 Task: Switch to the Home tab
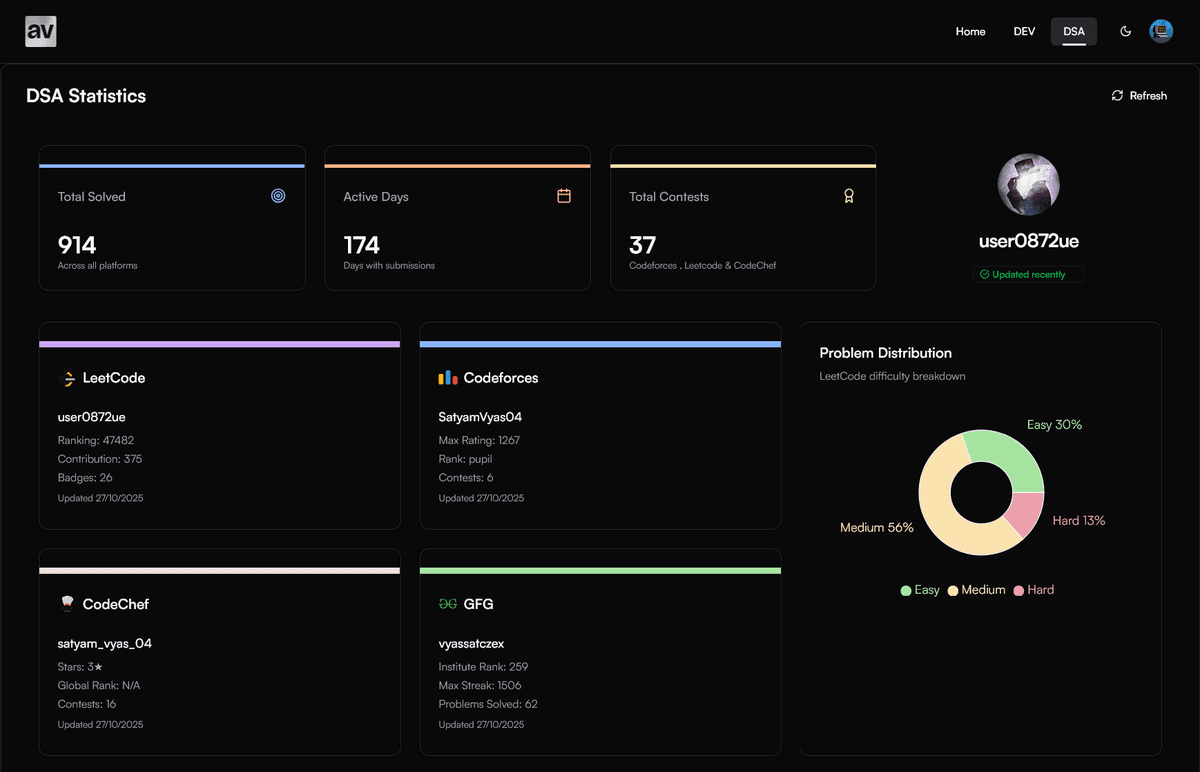pyautogui.click(x=970, y=31)
